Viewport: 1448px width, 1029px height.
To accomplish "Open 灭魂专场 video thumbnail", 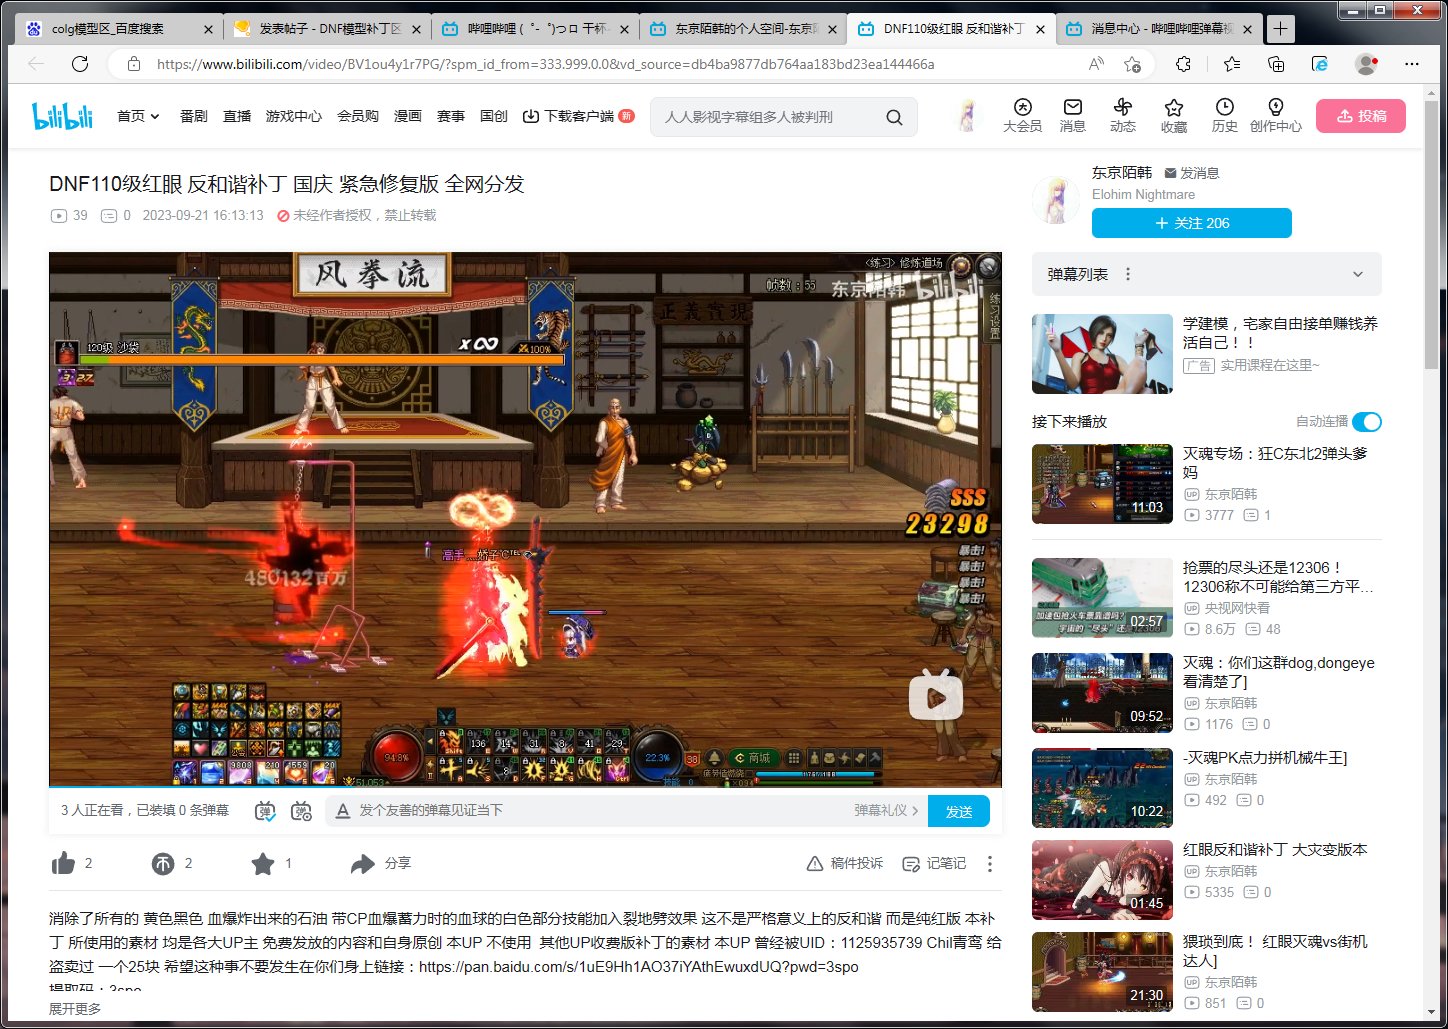I will point(1102,484).
